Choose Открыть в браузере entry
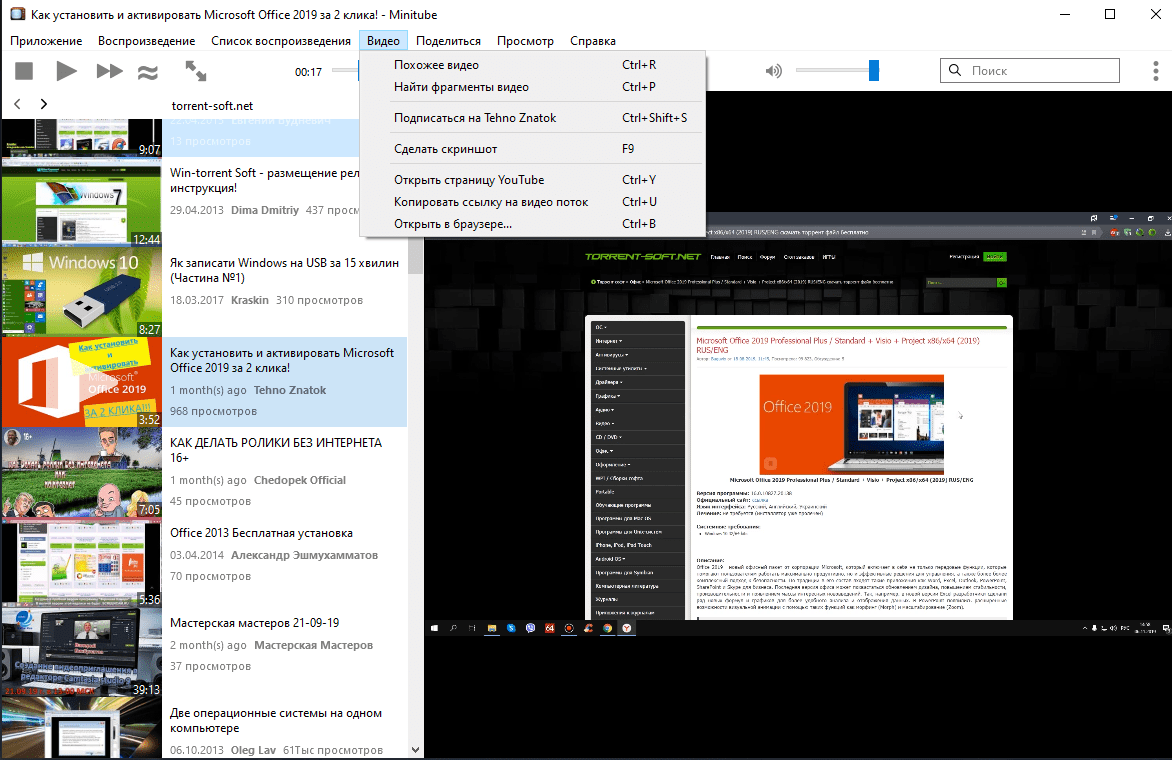The height and width of the screenshot is (760, 1172). (x=532, y=223)
